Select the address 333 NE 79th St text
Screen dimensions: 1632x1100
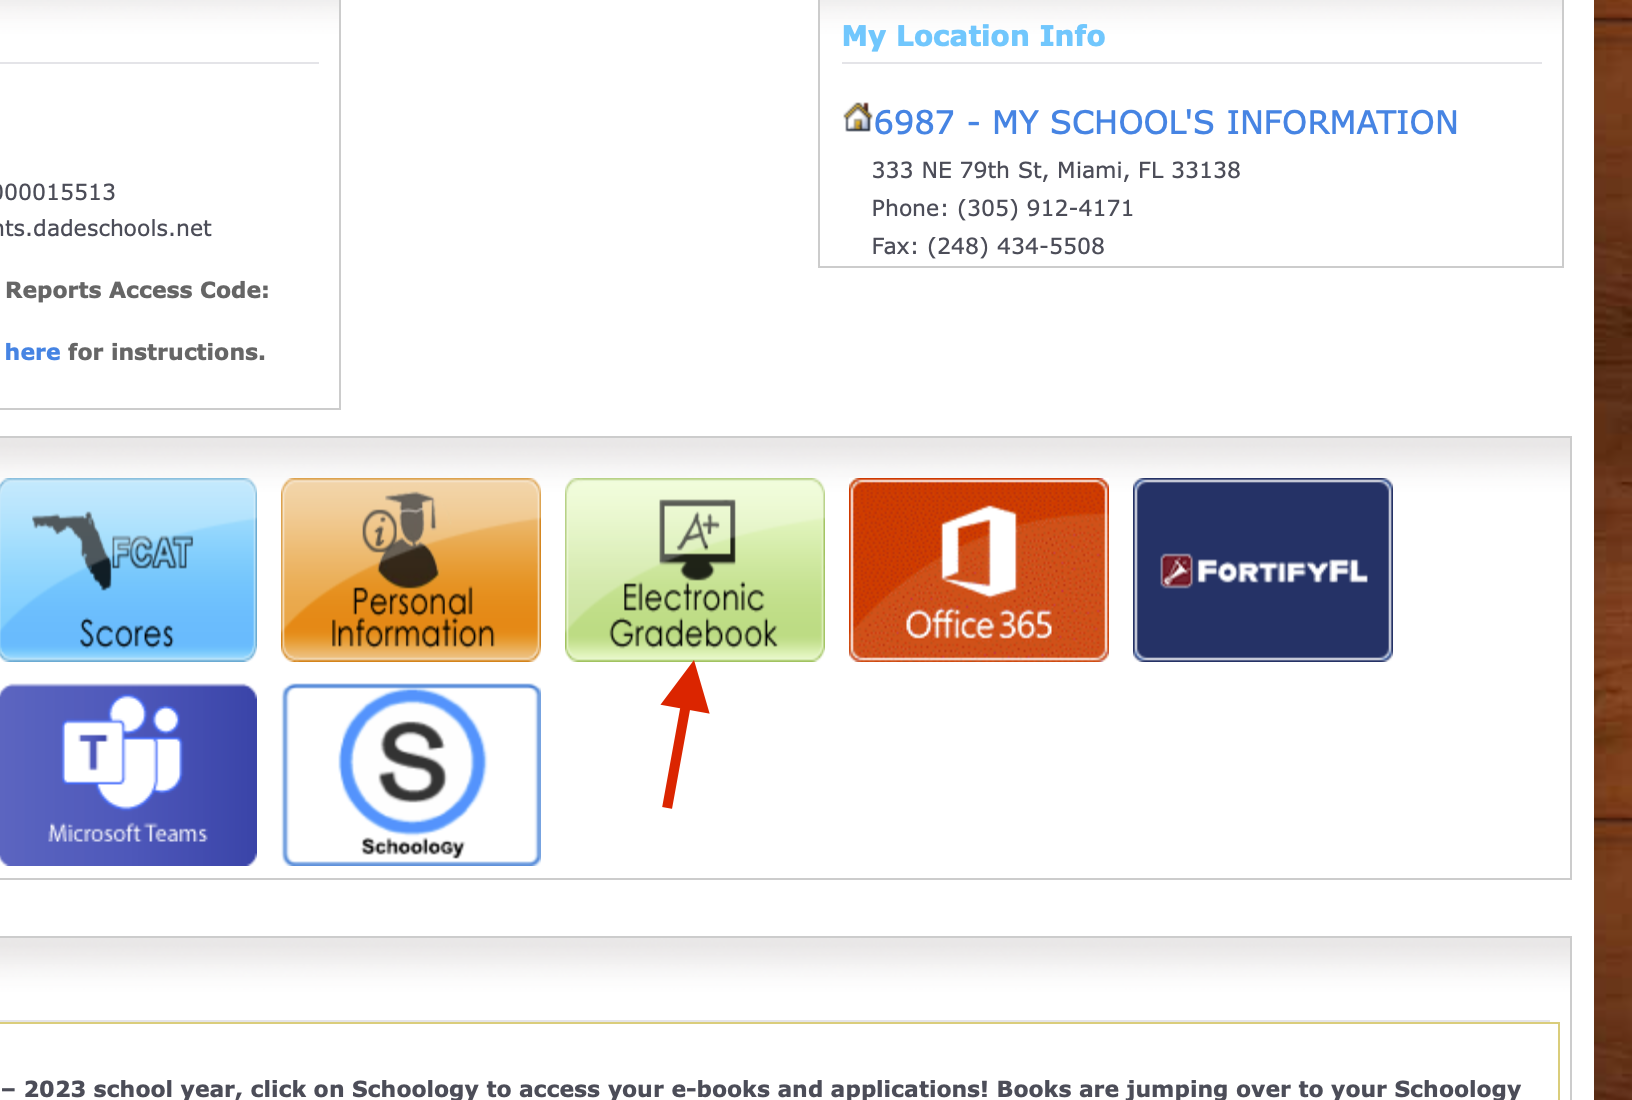coord(1056,170)
